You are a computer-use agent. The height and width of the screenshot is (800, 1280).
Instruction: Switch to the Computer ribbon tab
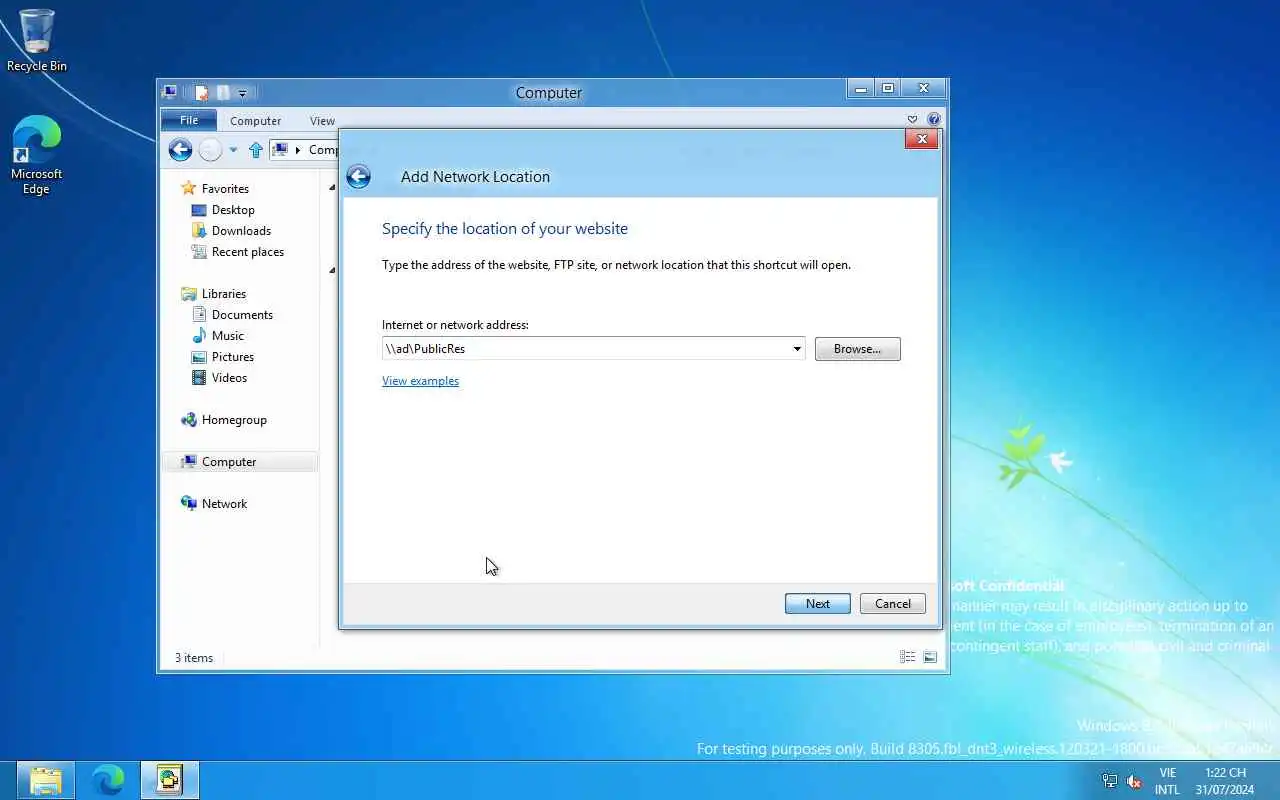click(255, 121)
